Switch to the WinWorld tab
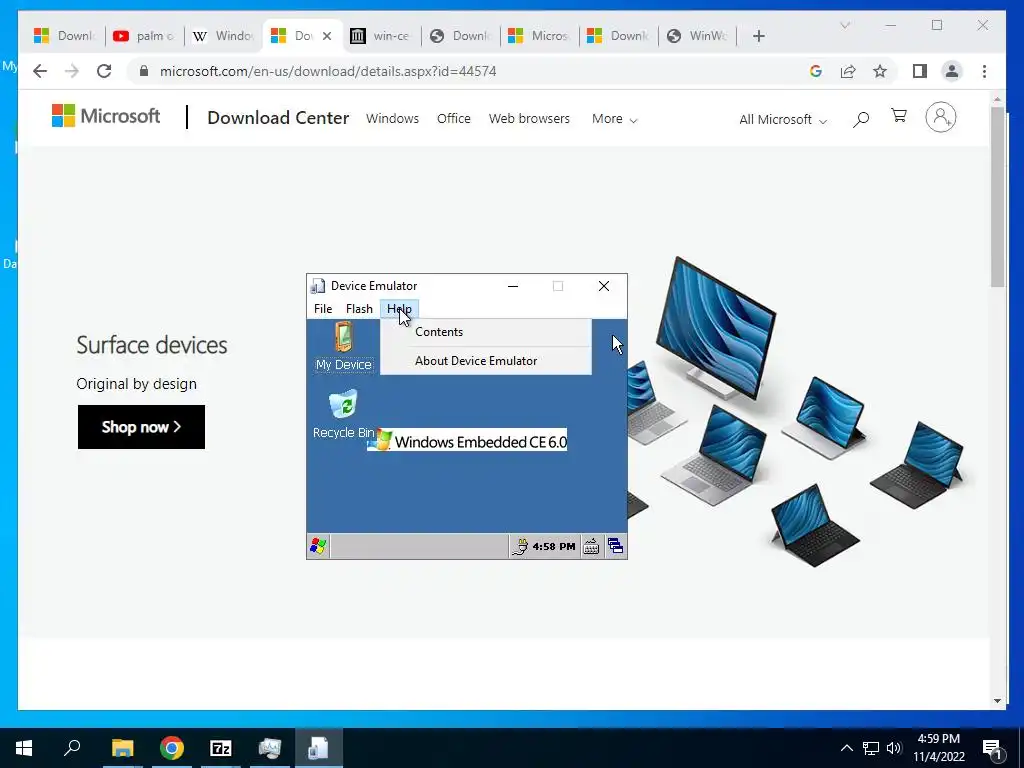 tap(697, 36)
